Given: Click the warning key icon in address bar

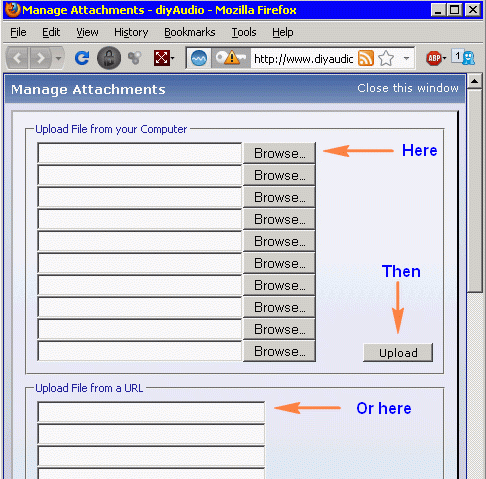Looking at the screenshot, I should [231, 58].
